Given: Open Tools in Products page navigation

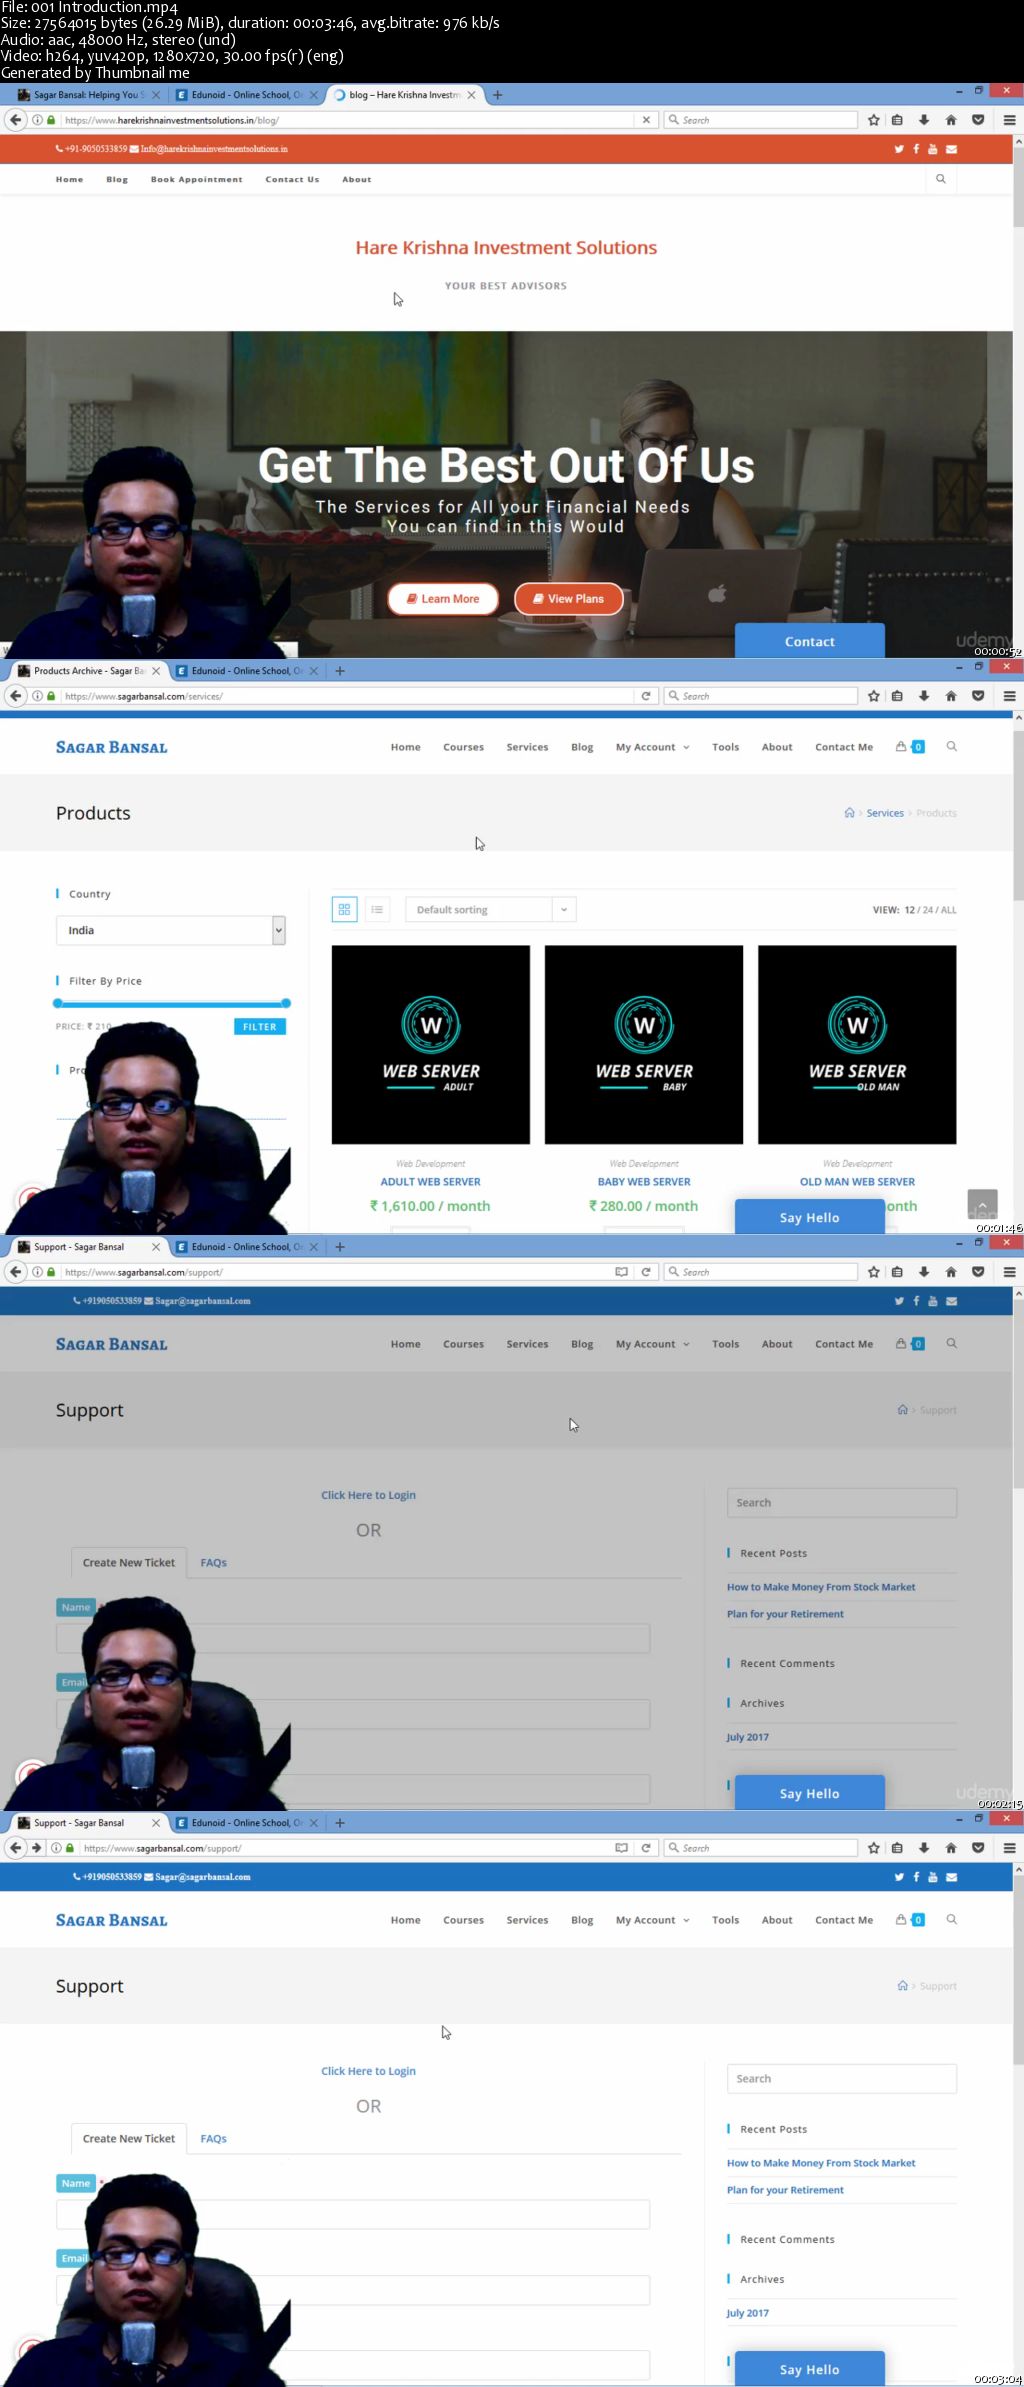Looking at the screenshot, I should tap(725, 747).
